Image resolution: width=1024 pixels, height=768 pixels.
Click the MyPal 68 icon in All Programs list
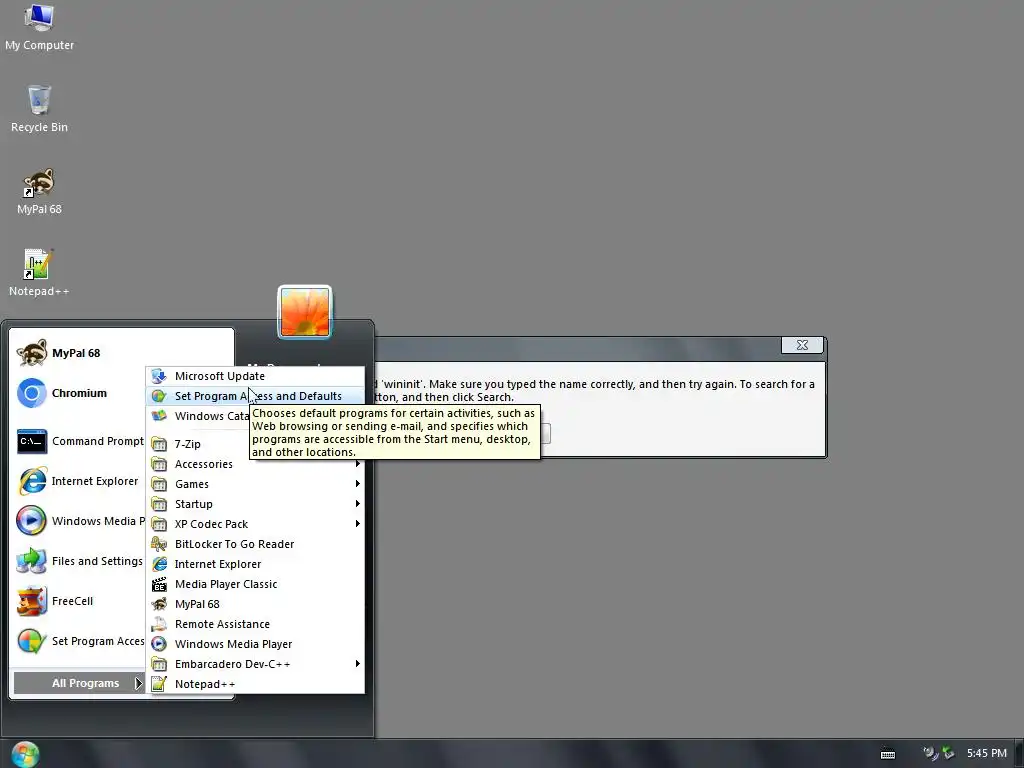pyautogui.click(x=159, y=604)
